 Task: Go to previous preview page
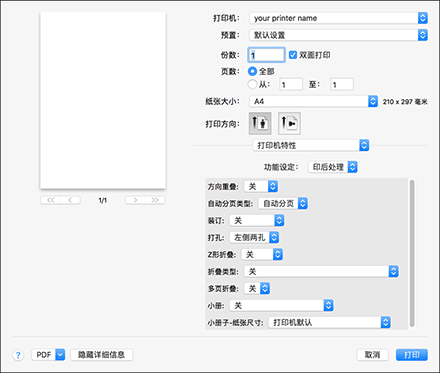click(x=70, y=200)
